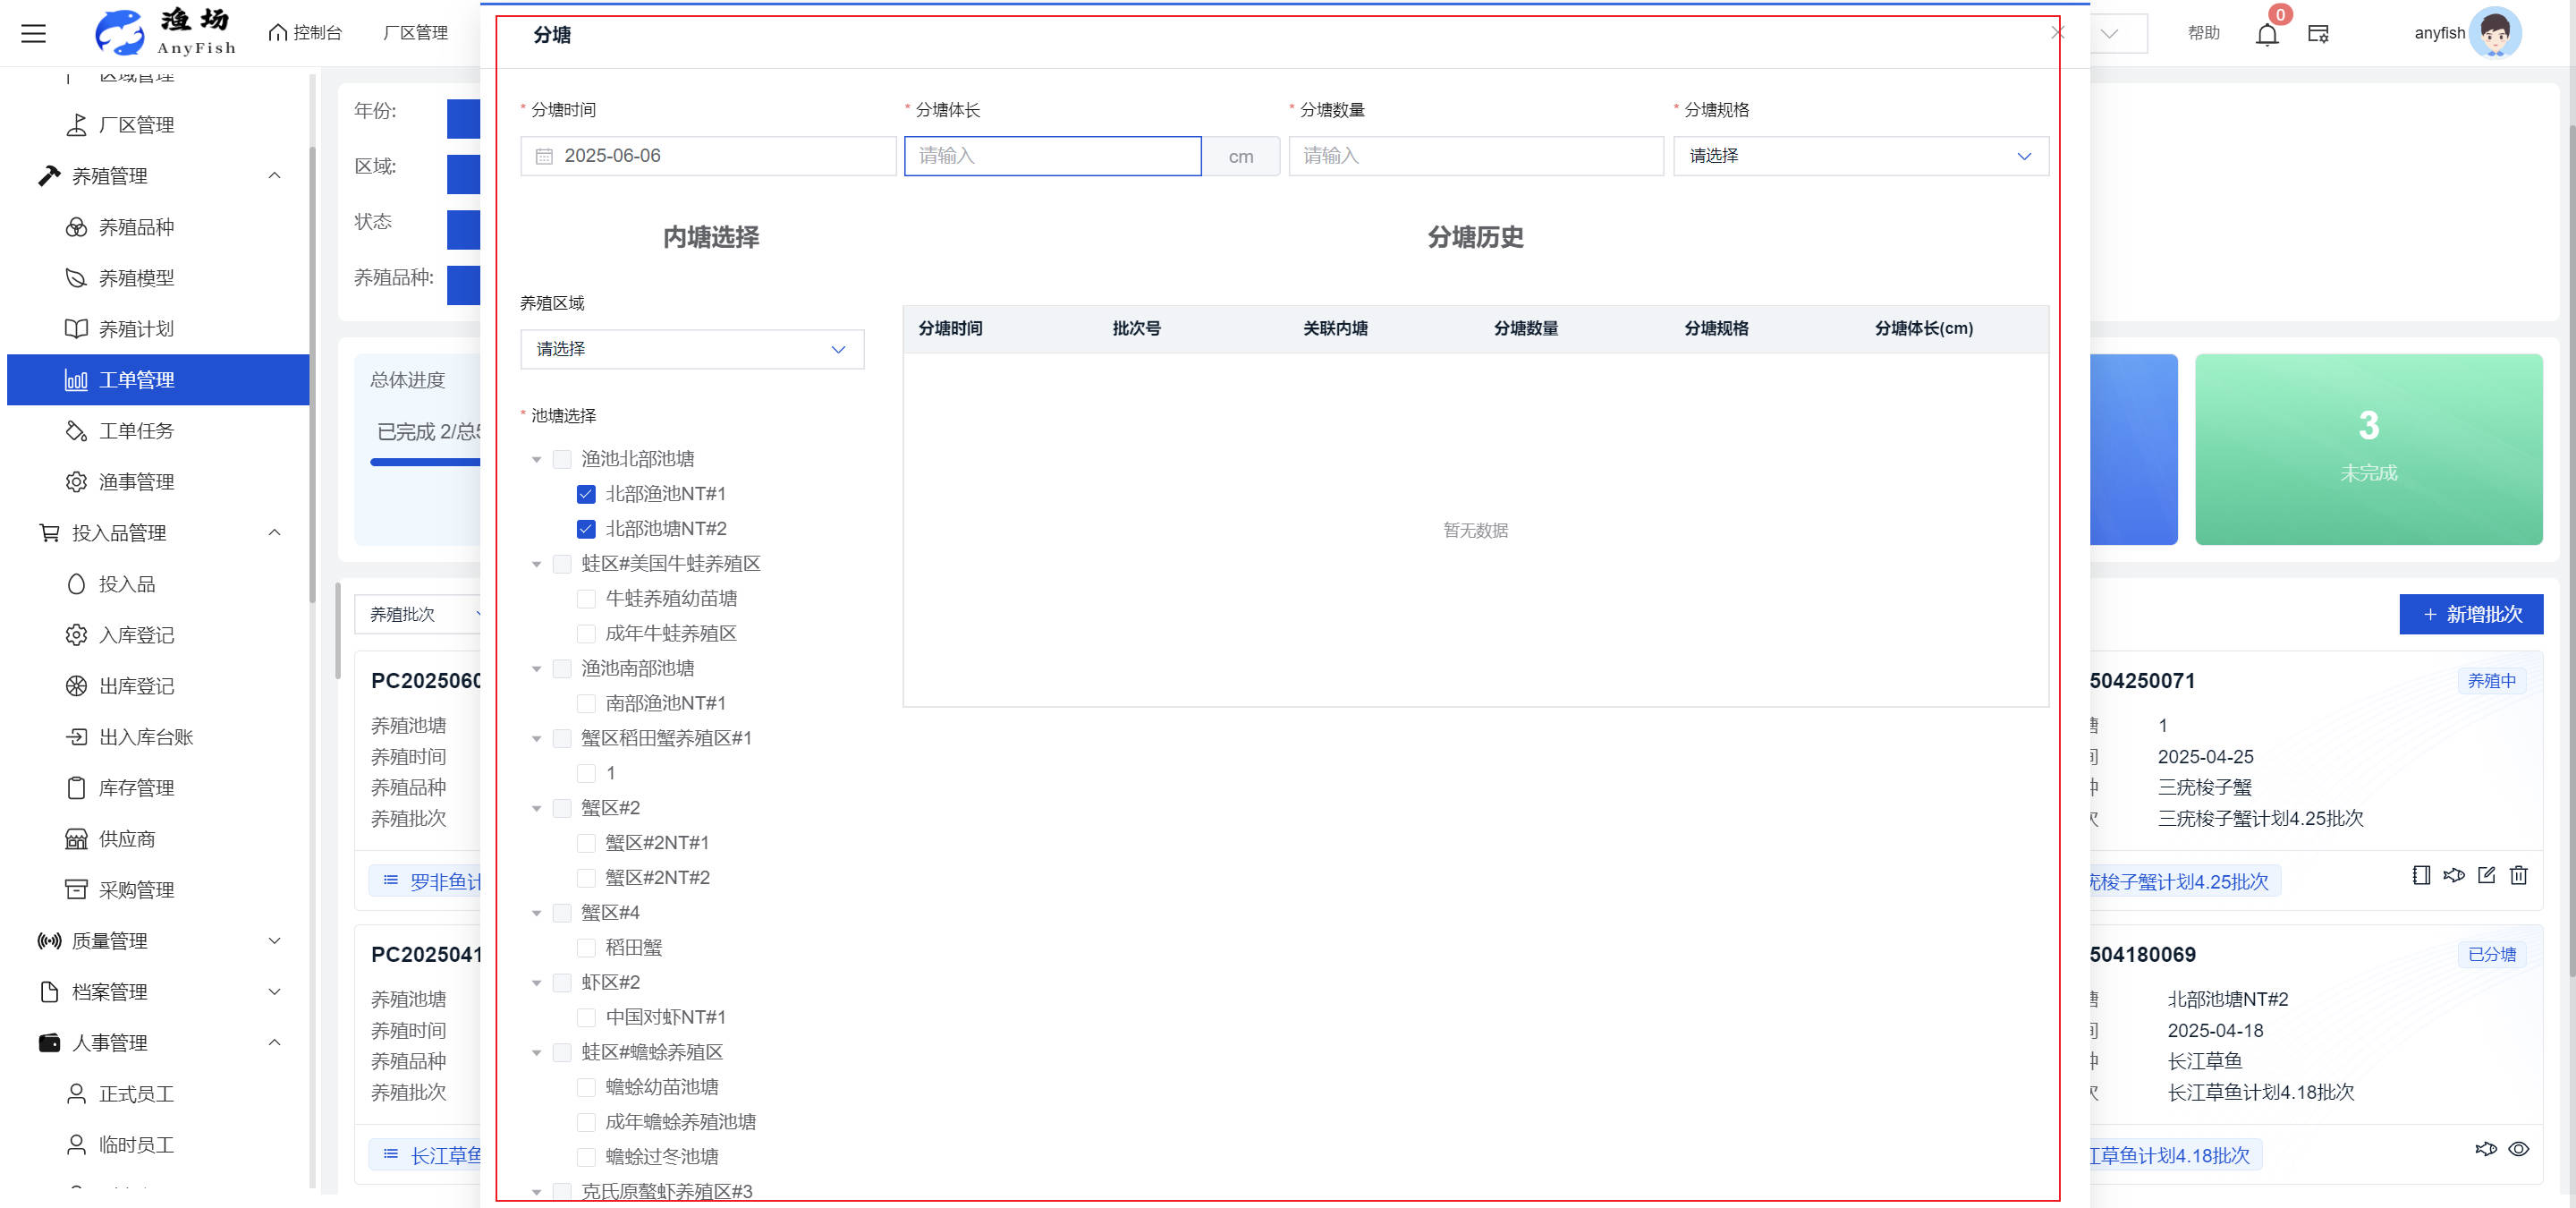2576x1208 pixels.
Task: Click the edit pencil icon on batch card
Action: click(x=2486, y=875)
